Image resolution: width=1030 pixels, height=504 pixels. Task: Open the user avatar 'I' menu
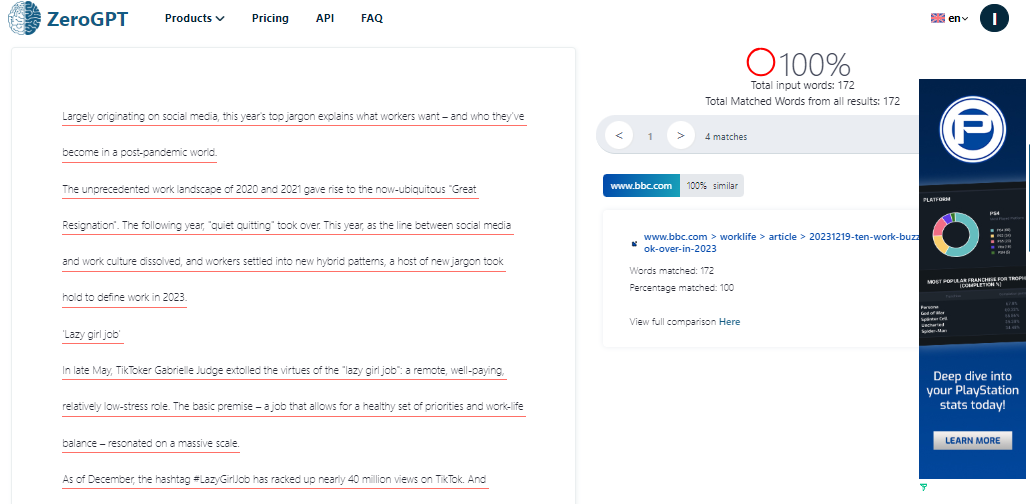[x=994, y=18]
